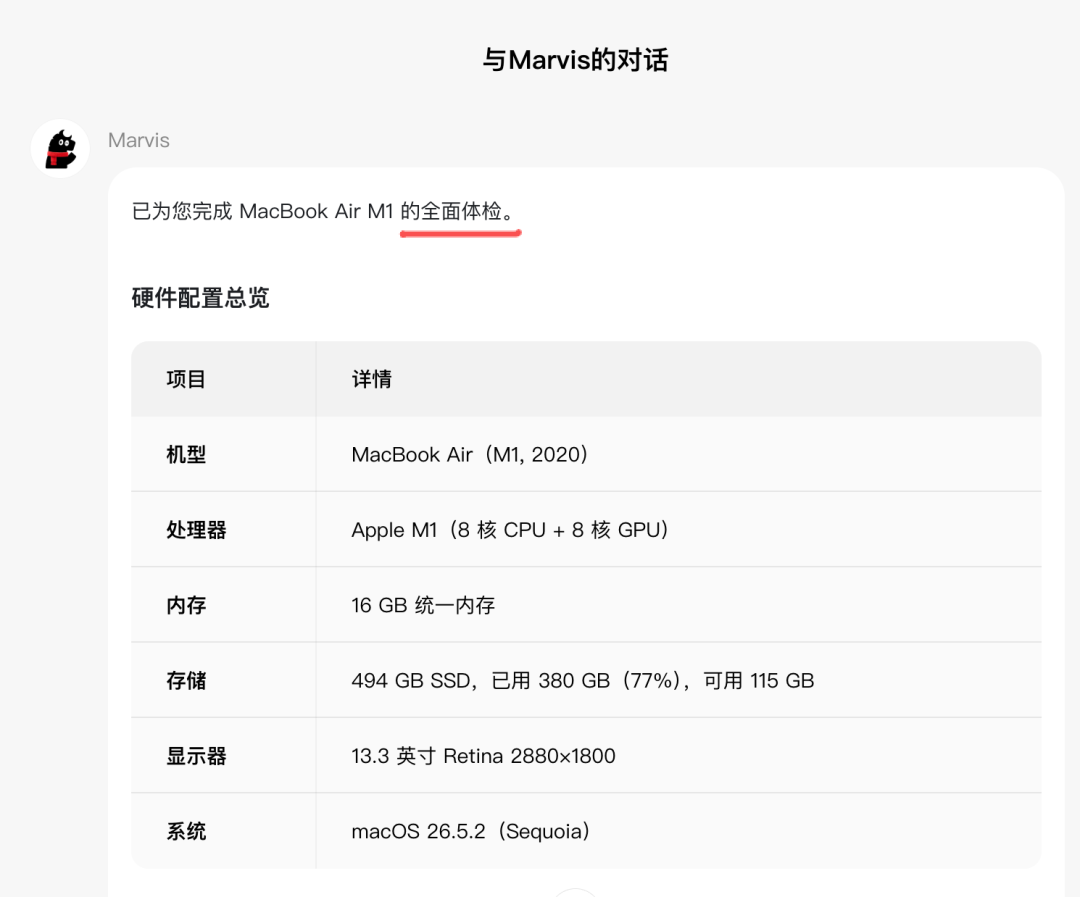Select macOS 26.5.2 (Sequoia) value
This screenshot has width=1080, height=897.
(x=471, y=831)
